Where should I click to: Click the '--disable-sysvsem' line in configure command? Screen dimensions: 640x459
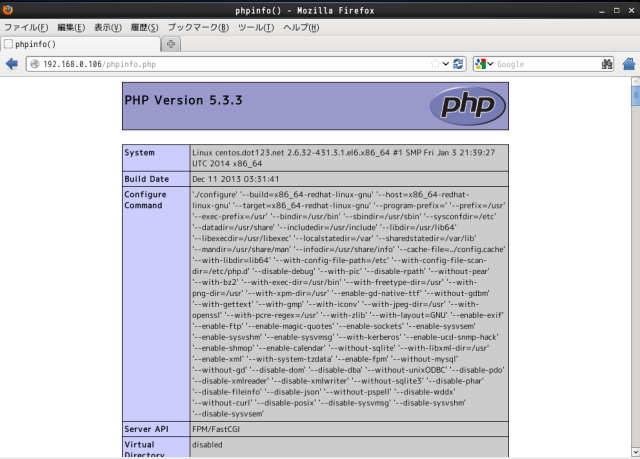click(x=228, y=414)
